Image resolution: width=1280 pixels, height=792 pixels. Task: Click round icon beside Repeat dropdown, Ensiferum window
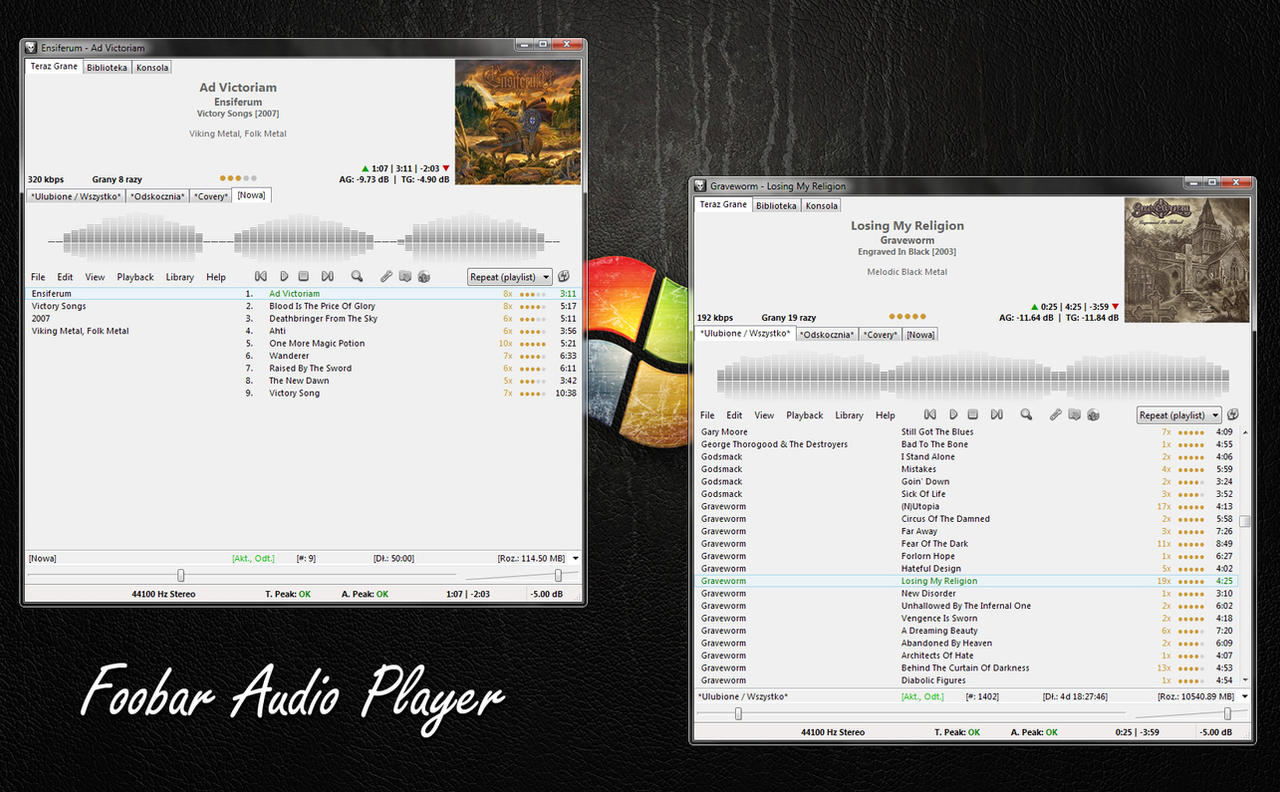pos(564,277)
